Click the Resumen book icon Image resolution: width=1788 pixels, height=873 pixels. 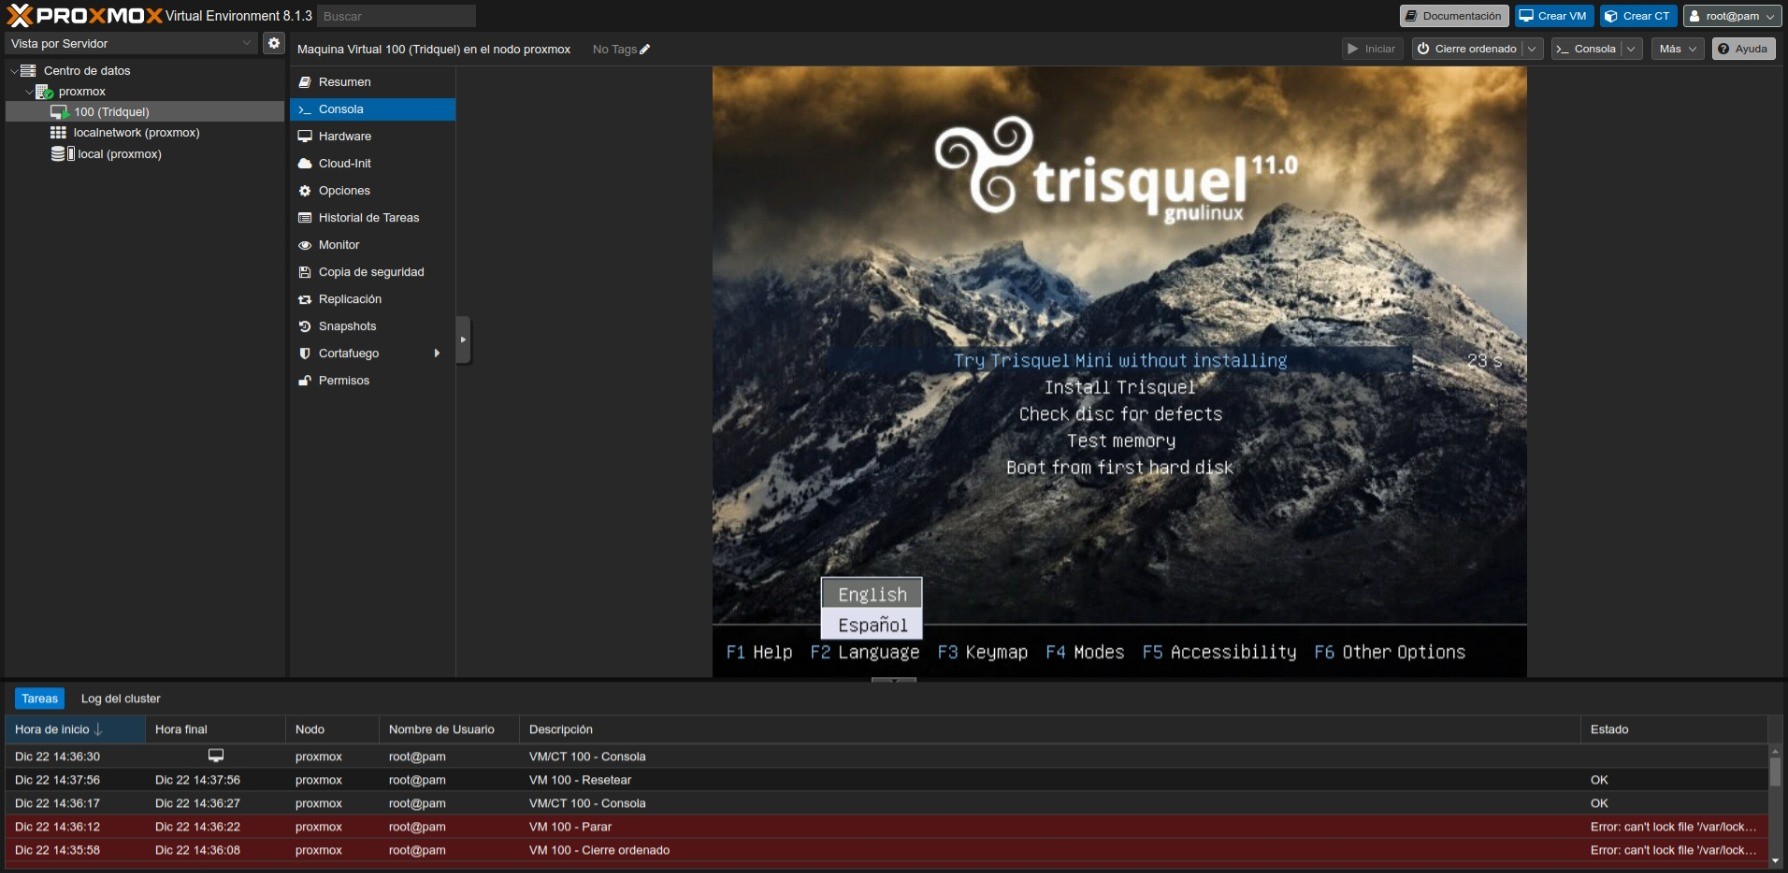click(x=305, y=82)
